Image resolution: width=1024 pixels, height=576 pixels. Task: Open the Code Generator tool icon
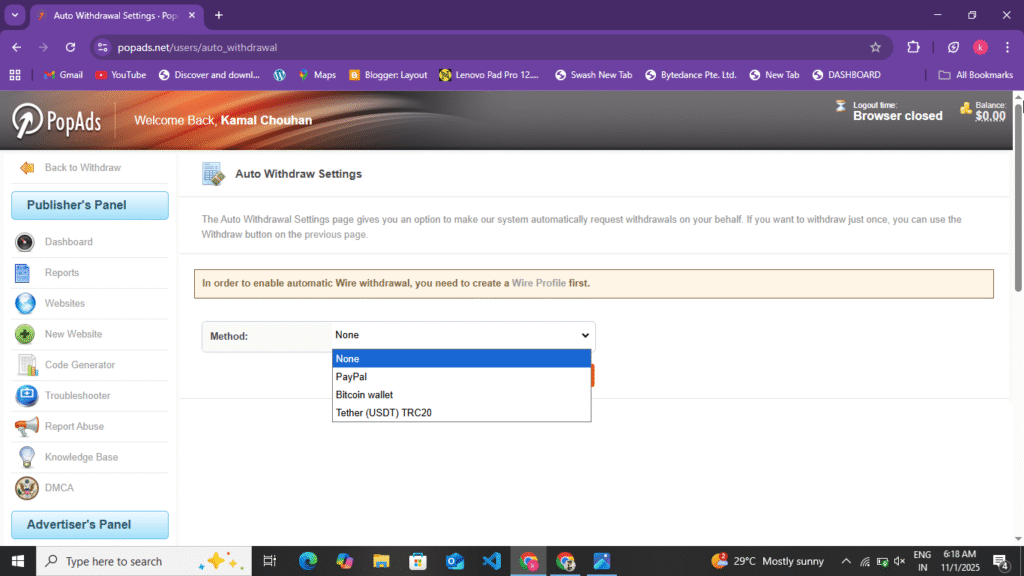pos(24,365)
